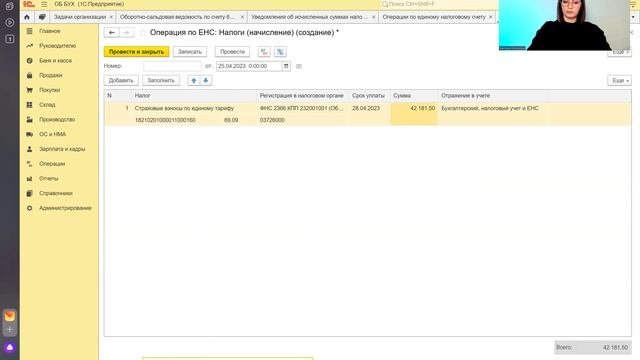Open Банк и касса section
Screen dimensions: 640x360
point(55,60)
